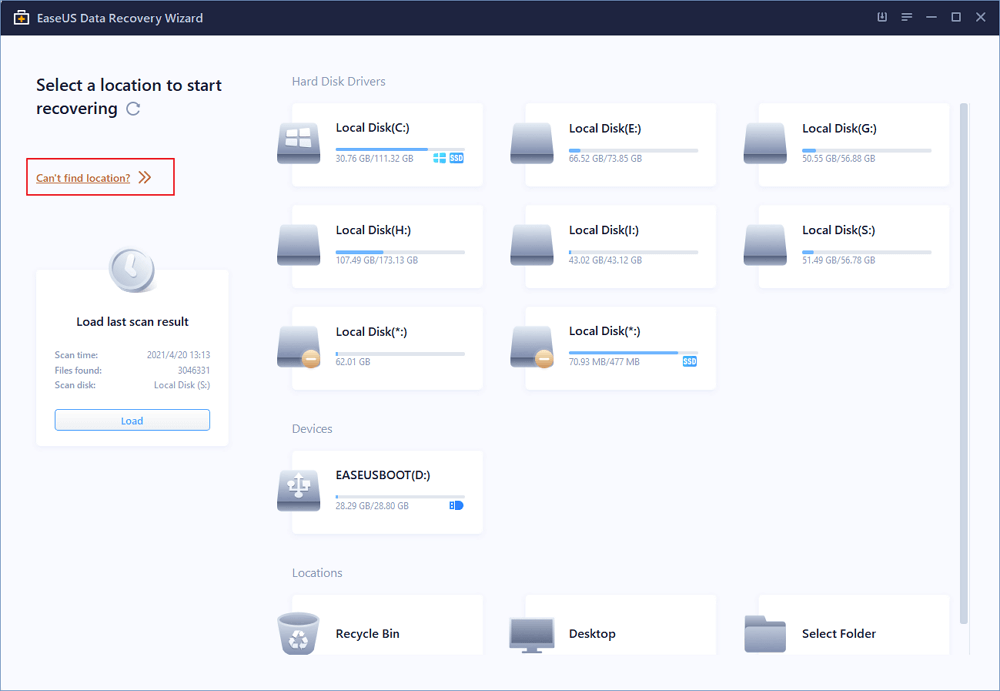This screenshot has height=691, width=1000.
Task: Click the 50.55 GB/56.88 GB size text
Action: (839, 158)
